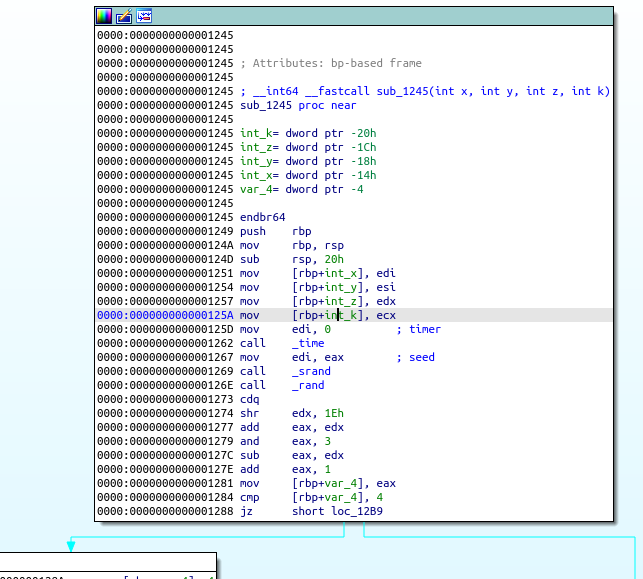The height and width of the screenshot is (579, 643).
Task: Click the '; timer' comment
Action: [x=418, y=329]
